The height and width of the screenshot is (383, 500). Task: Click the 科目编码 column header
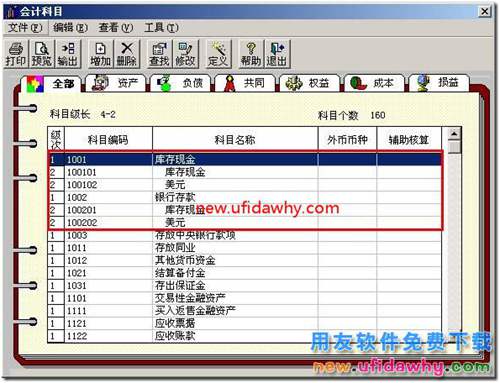point(108,139)
